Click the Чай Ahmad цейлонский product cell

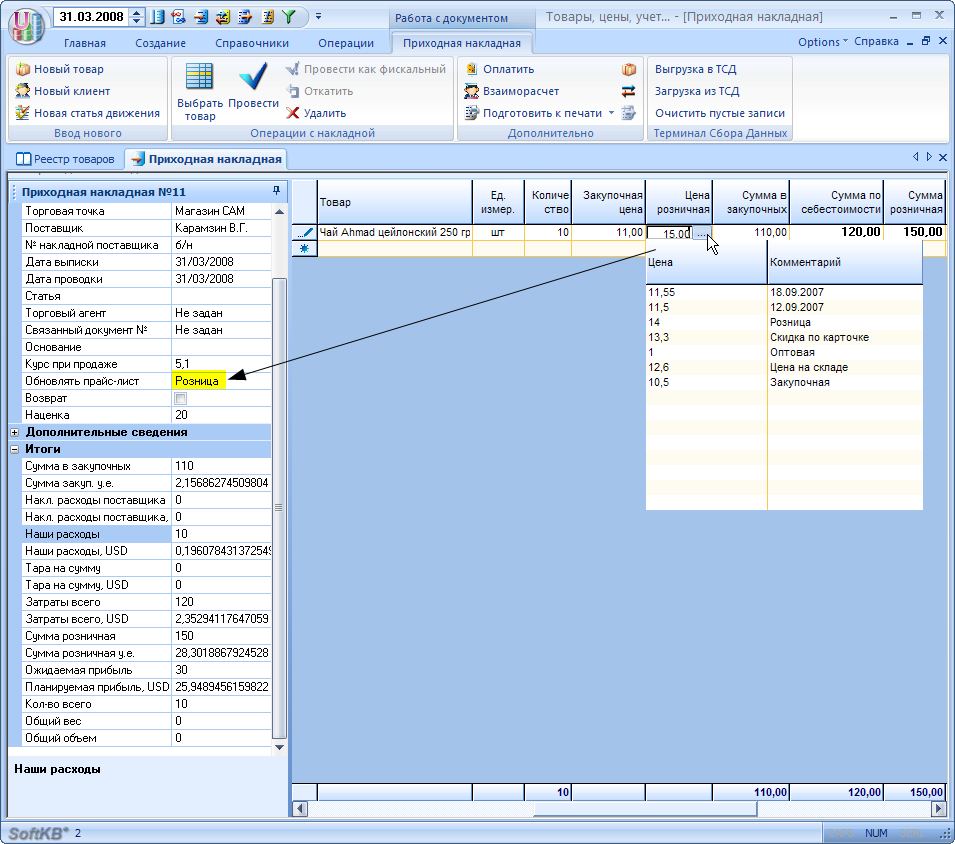pyautogui.click(x=395, y=232)
